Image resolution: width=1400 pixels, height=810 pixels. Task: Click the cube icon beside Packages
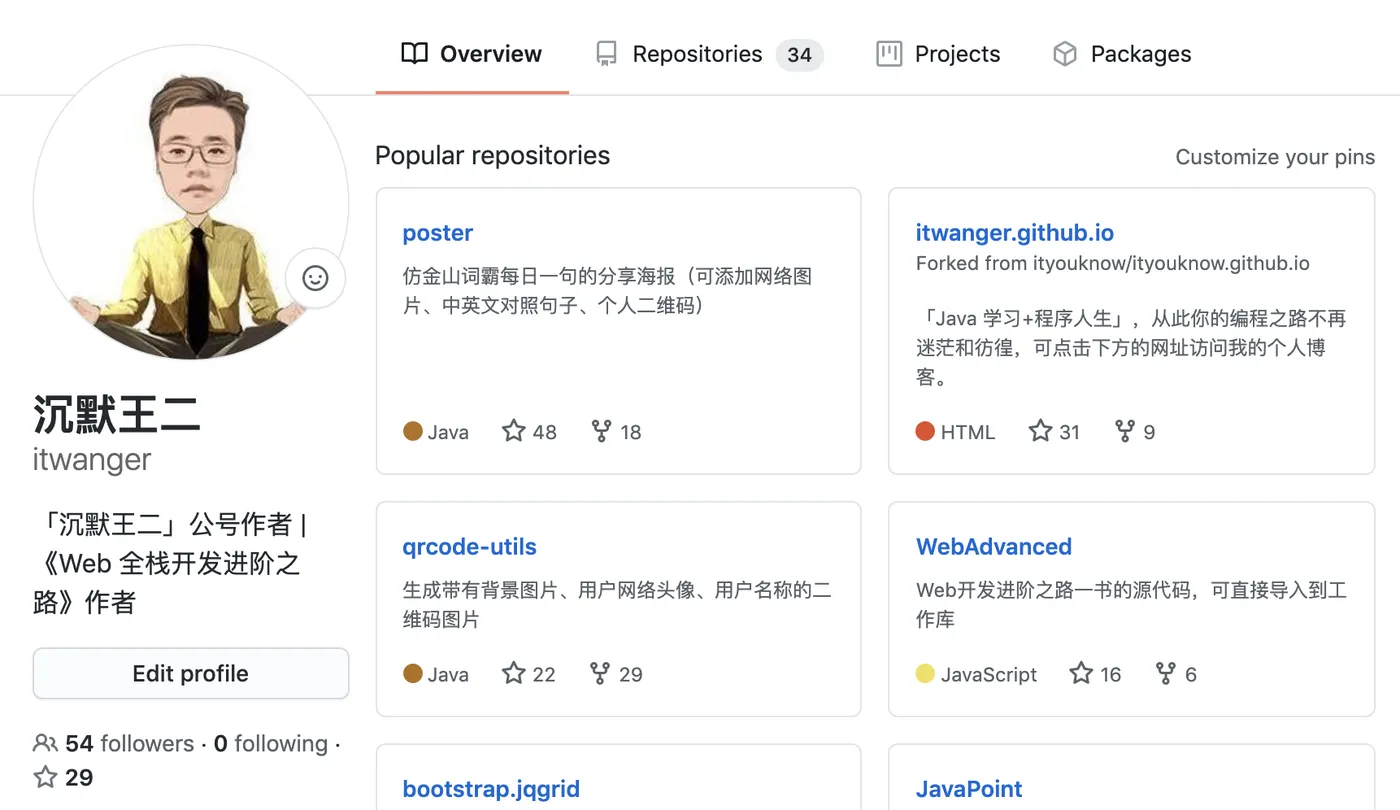(1065, 54)
